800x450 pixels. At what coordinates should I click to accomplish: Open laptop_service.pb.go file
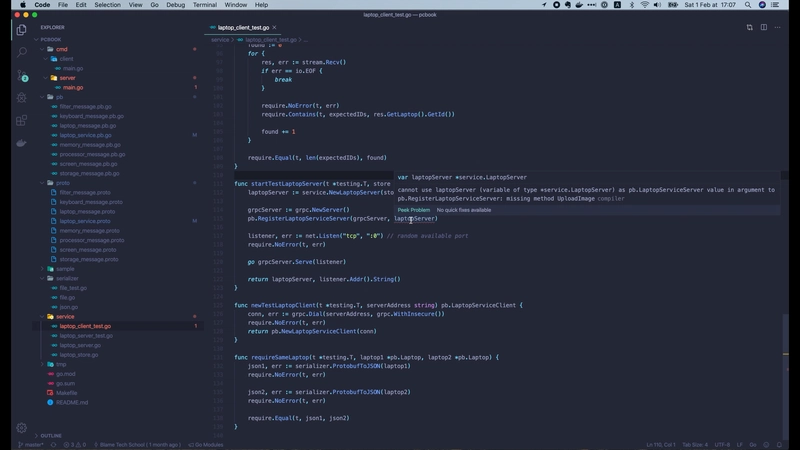(85, 135)
